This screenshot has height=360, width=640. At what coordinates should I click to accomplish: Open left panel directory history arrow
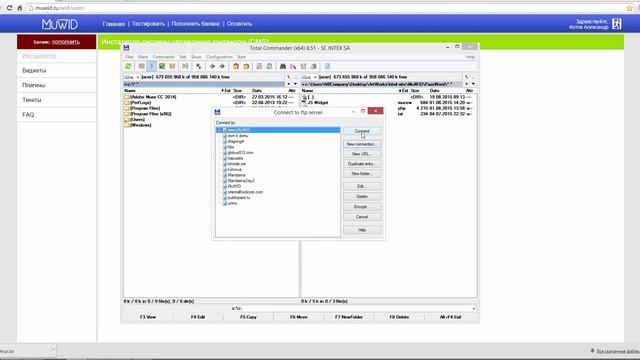coord(296,84)
